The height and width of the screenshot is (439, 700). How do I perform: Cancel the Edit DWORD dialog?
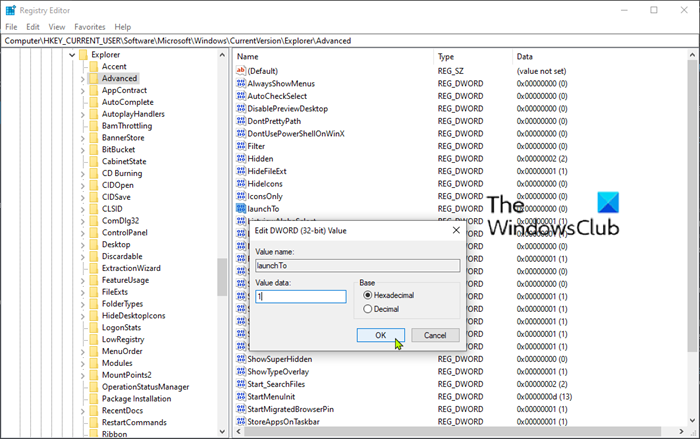435,335
